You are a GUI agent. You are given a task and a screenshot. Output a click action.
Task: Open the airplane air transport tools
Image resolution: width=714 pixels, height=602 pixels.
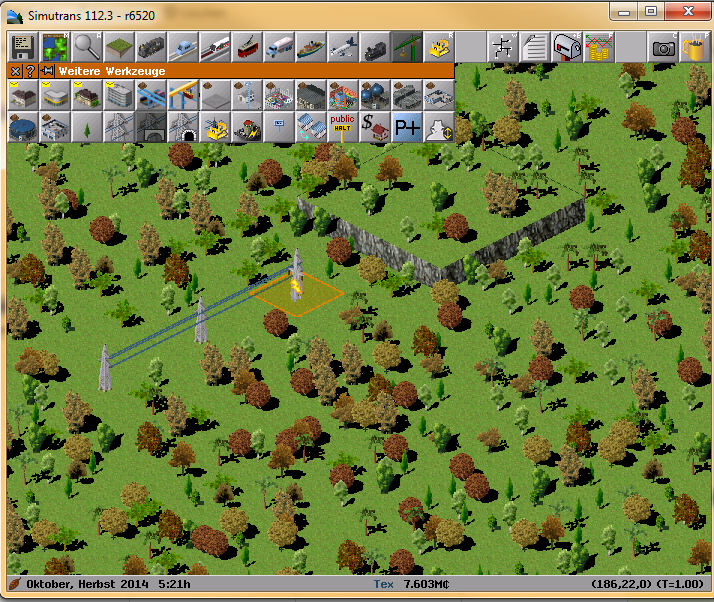point(343,47)
